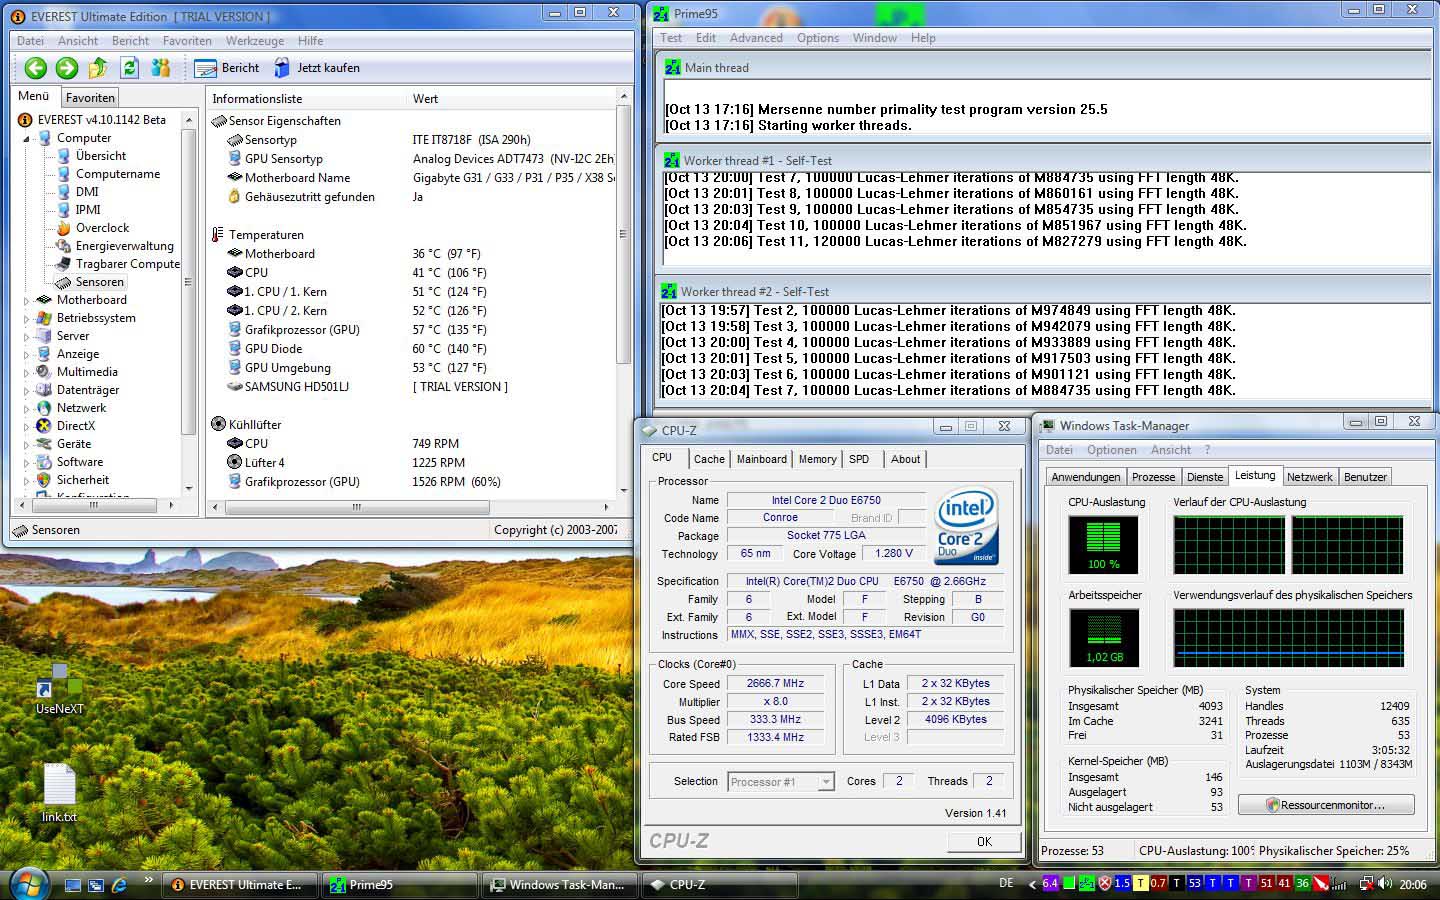Open the Datei menu in EVEREST
Image resolution: width=1440 pixels, height=900 pixels.
30,41
